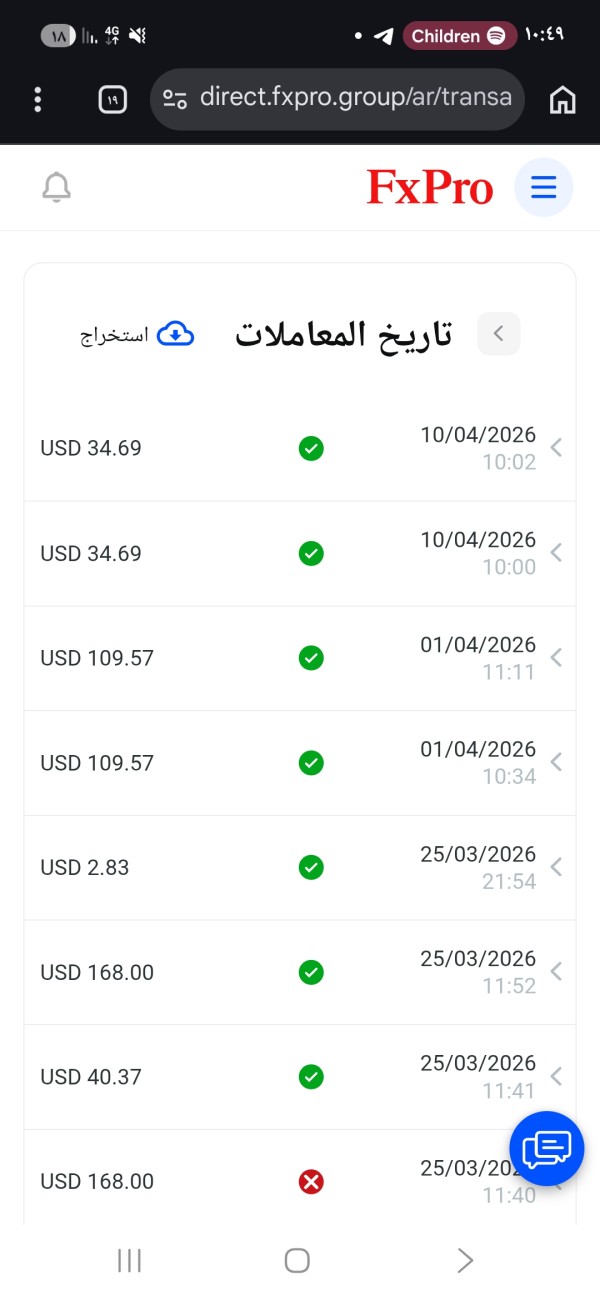Click green success status of 10:00 transaction

311,553
